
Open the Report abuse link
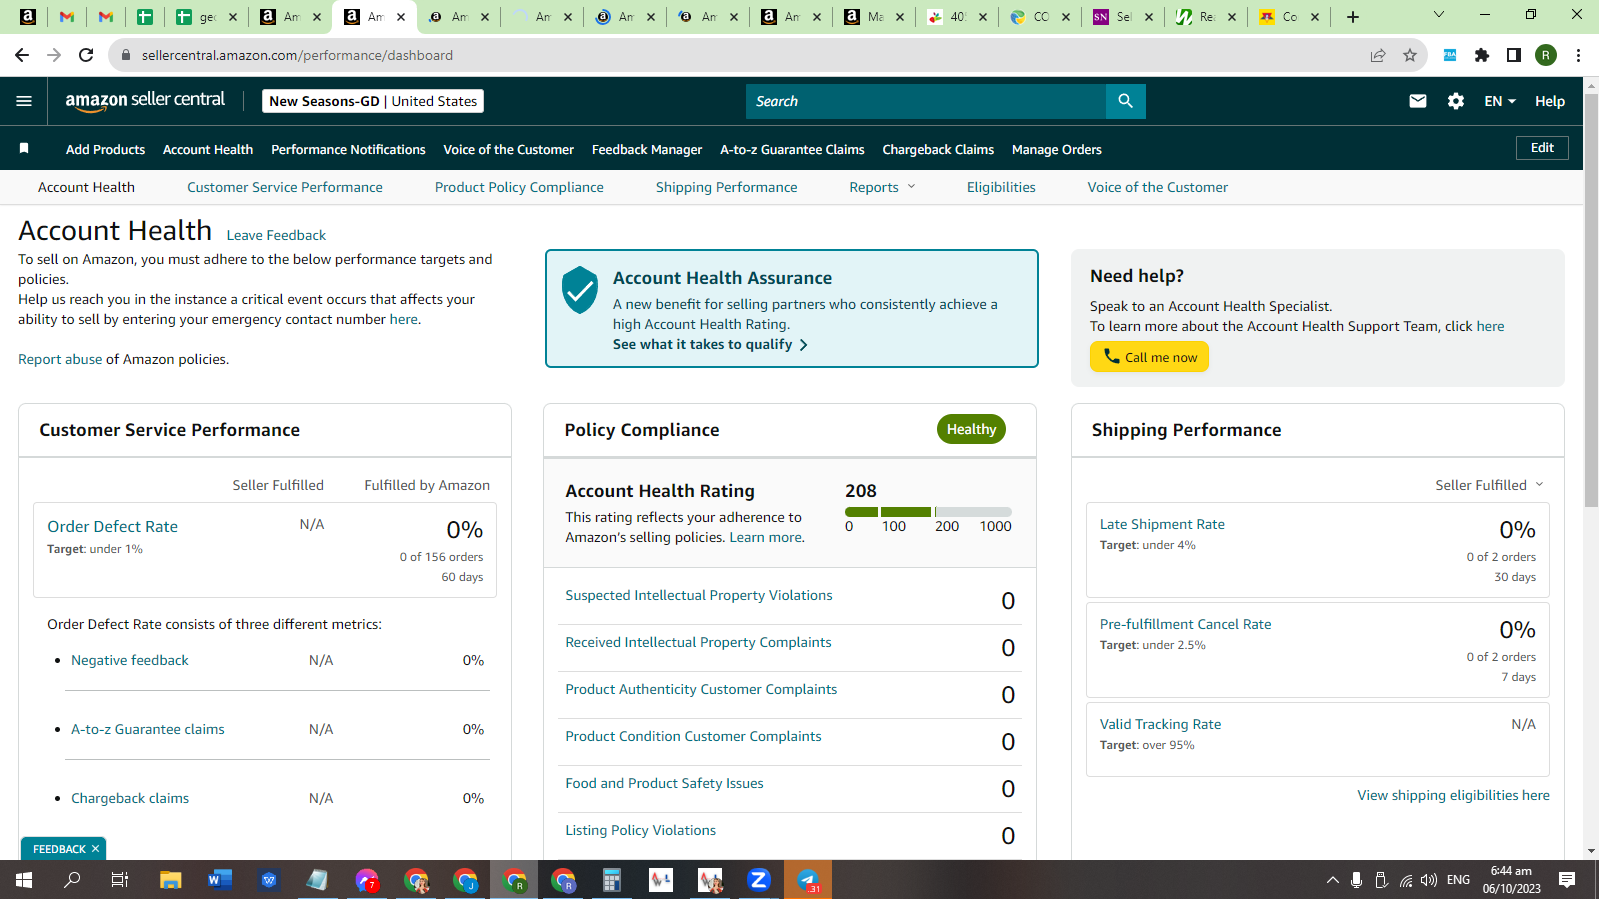click(60, 359)
